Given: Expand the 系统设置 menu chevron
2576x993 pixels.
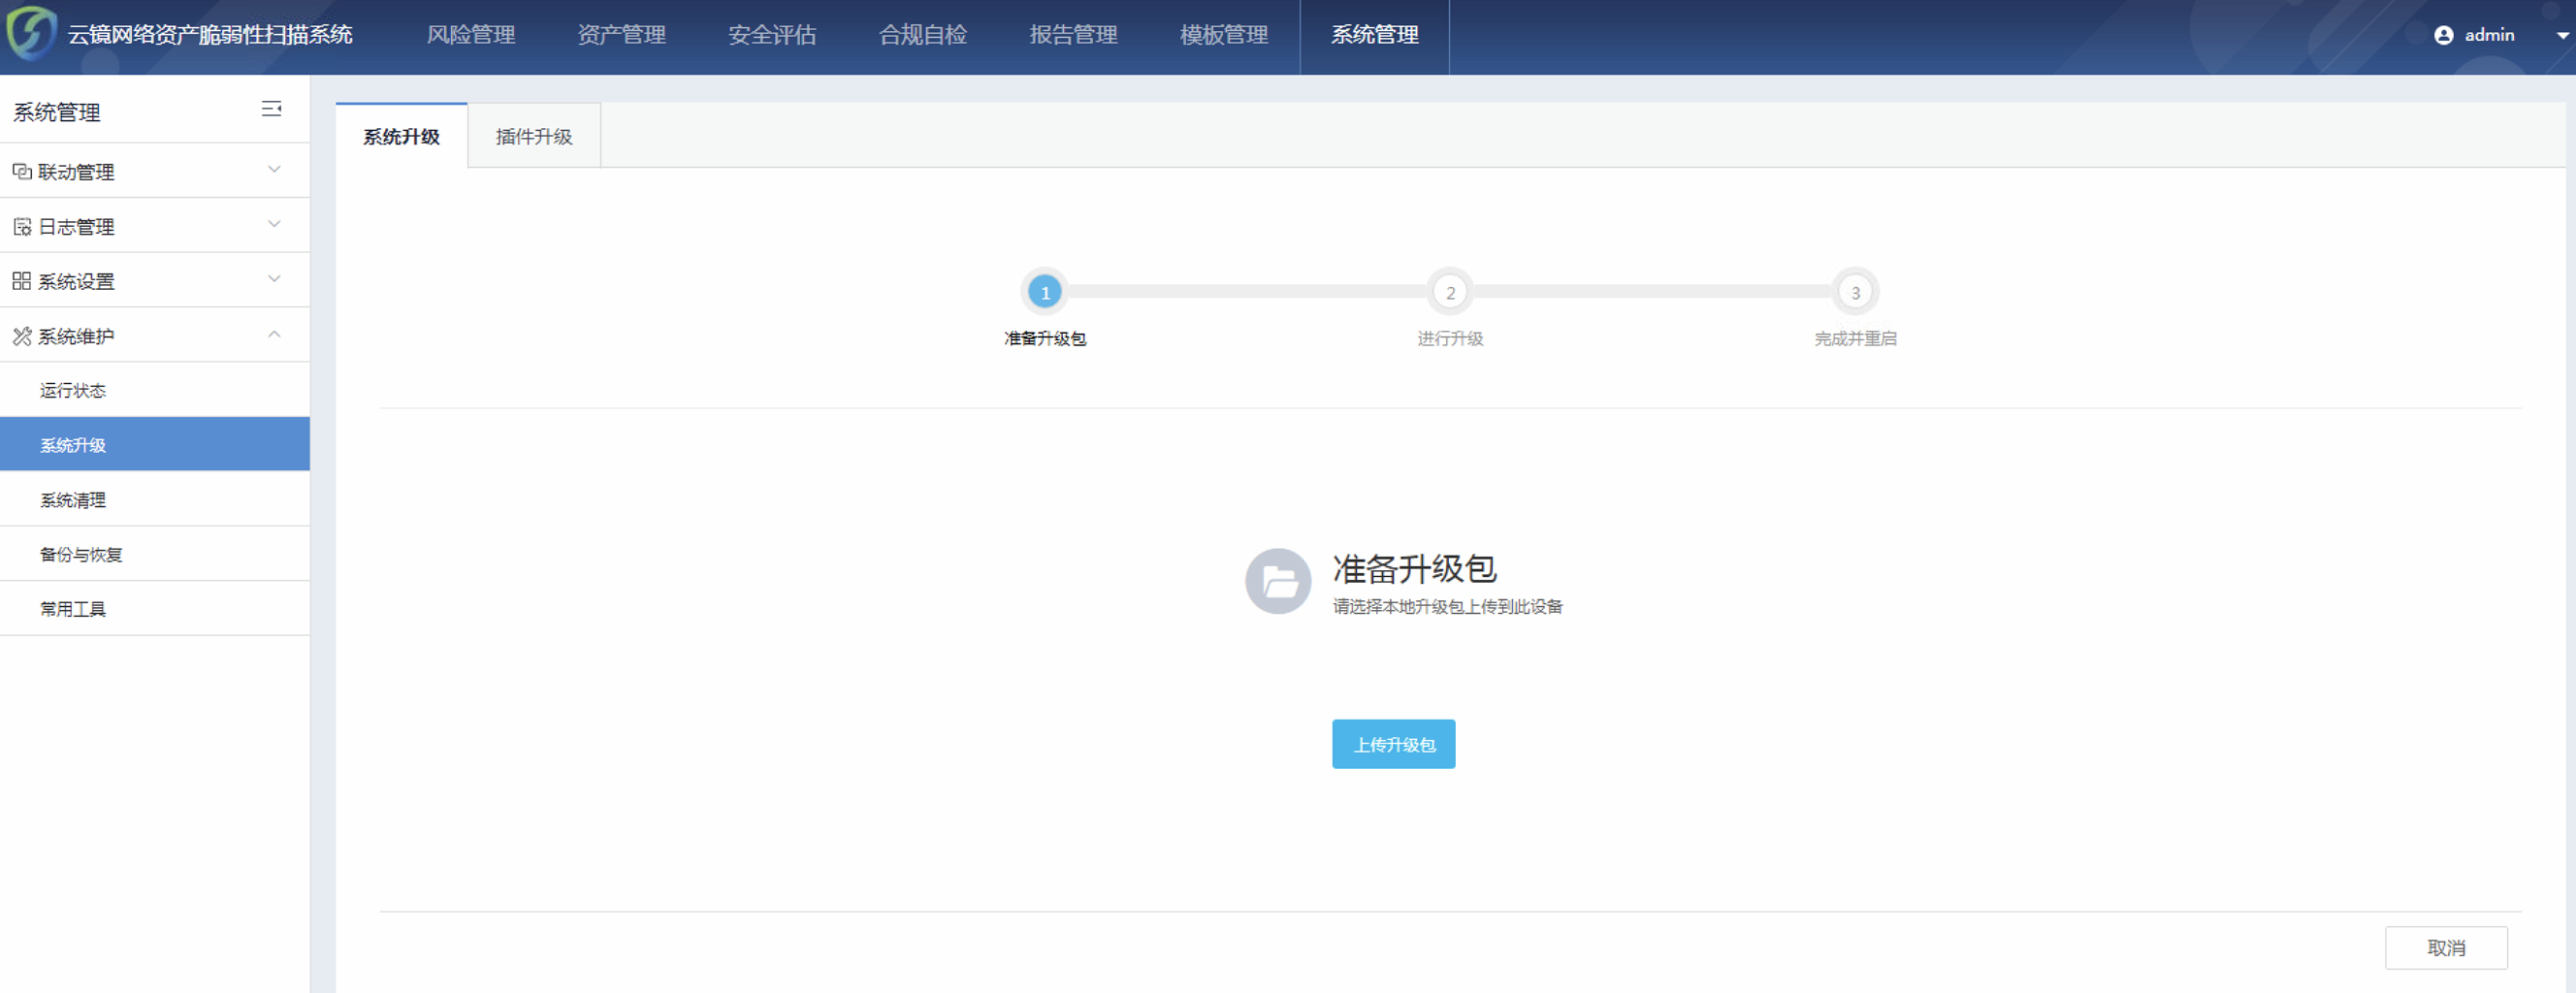Looking at the screenshot, I should (x=274, y=280).
